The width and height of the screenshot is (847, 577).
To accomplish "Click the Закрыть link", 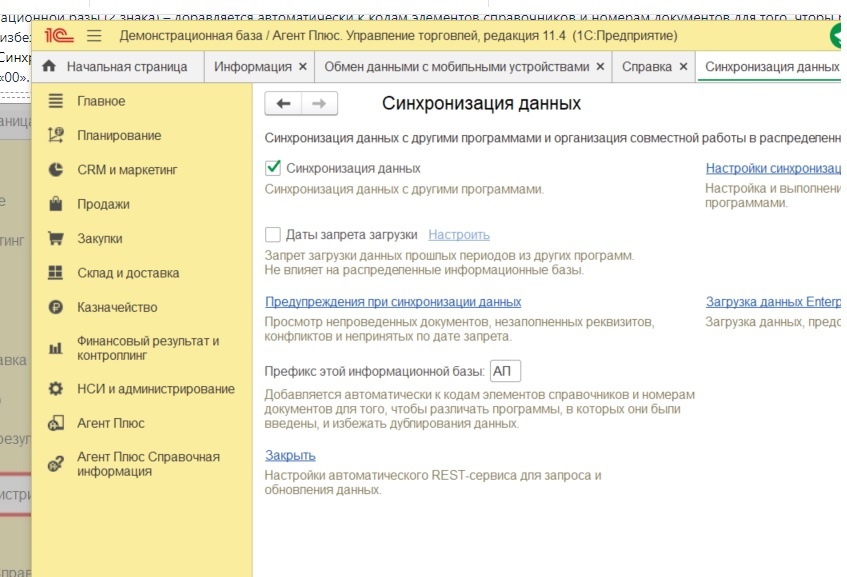I will [x=290, y=455].
